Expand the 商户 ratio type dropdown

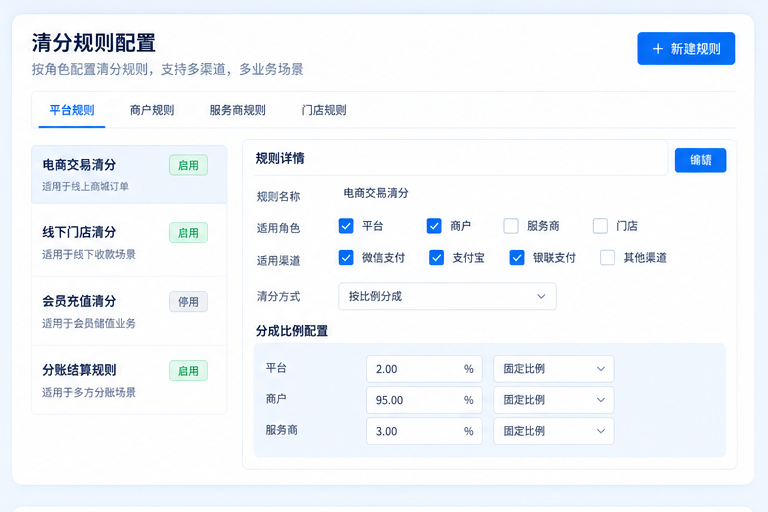[x=553, y=400]
